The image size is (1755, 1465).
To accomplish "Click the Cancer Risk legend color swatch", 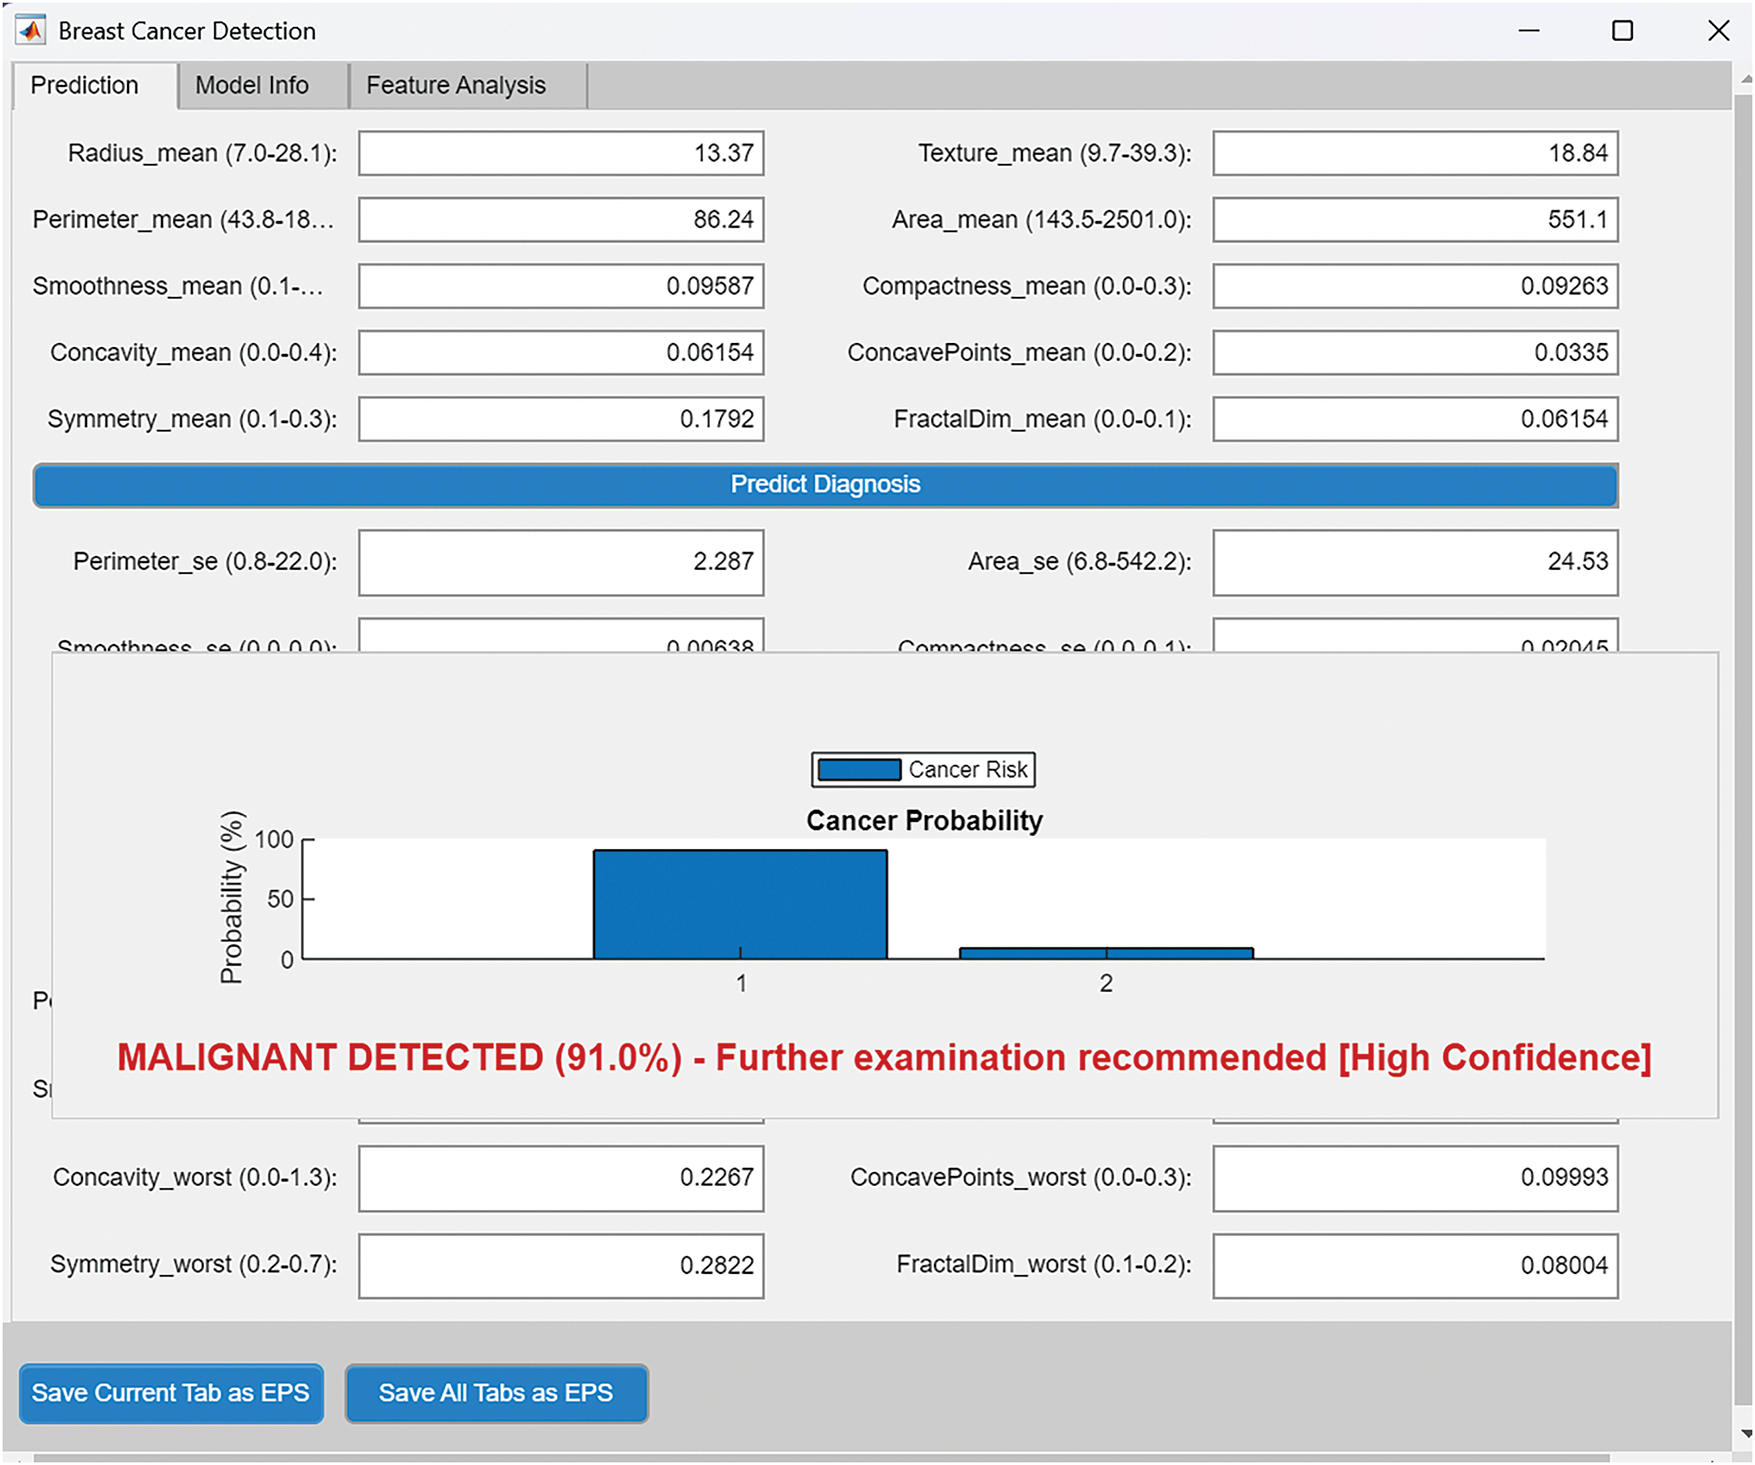I will (859, 770).
